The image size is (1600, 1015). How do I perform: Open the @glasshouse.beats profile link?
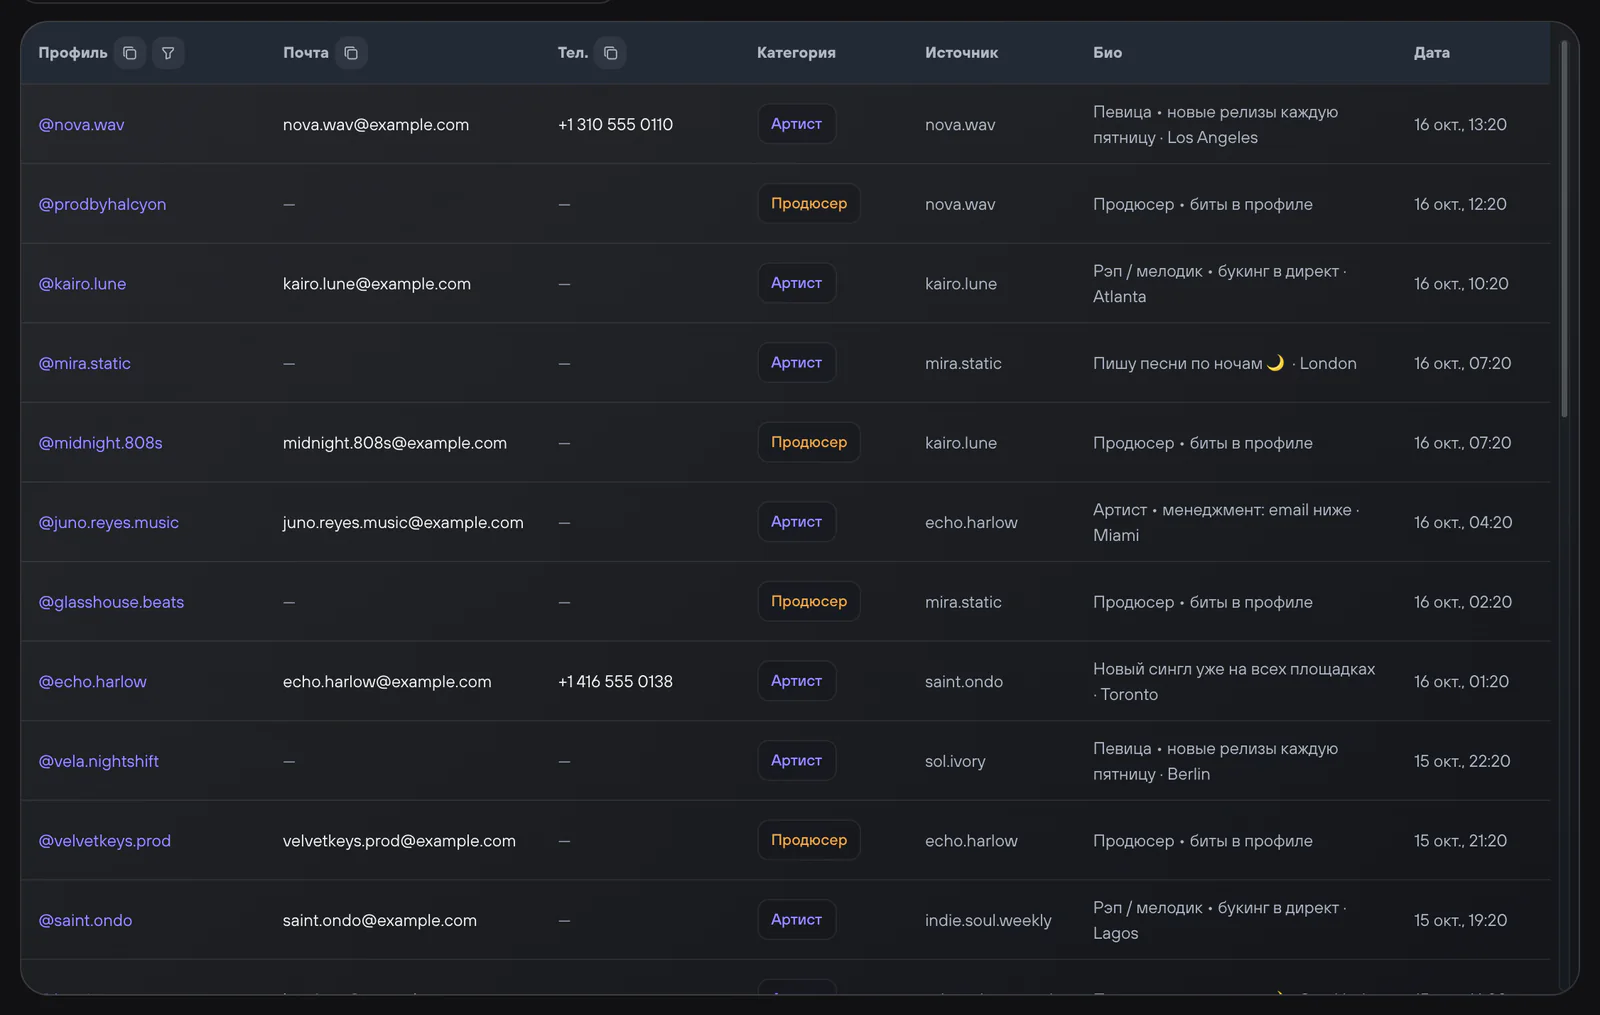(111, 602)
